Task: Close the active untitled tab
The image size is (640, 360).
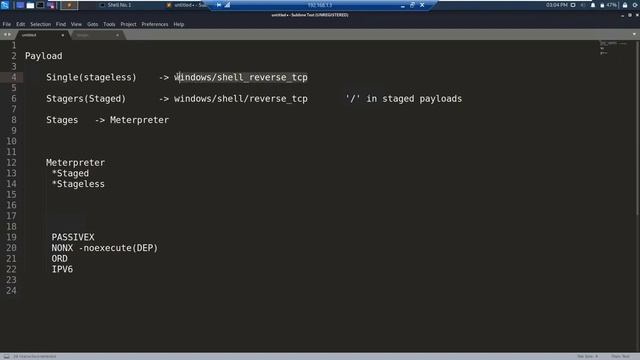Action: pyautogui.click(x=62, y=36)
